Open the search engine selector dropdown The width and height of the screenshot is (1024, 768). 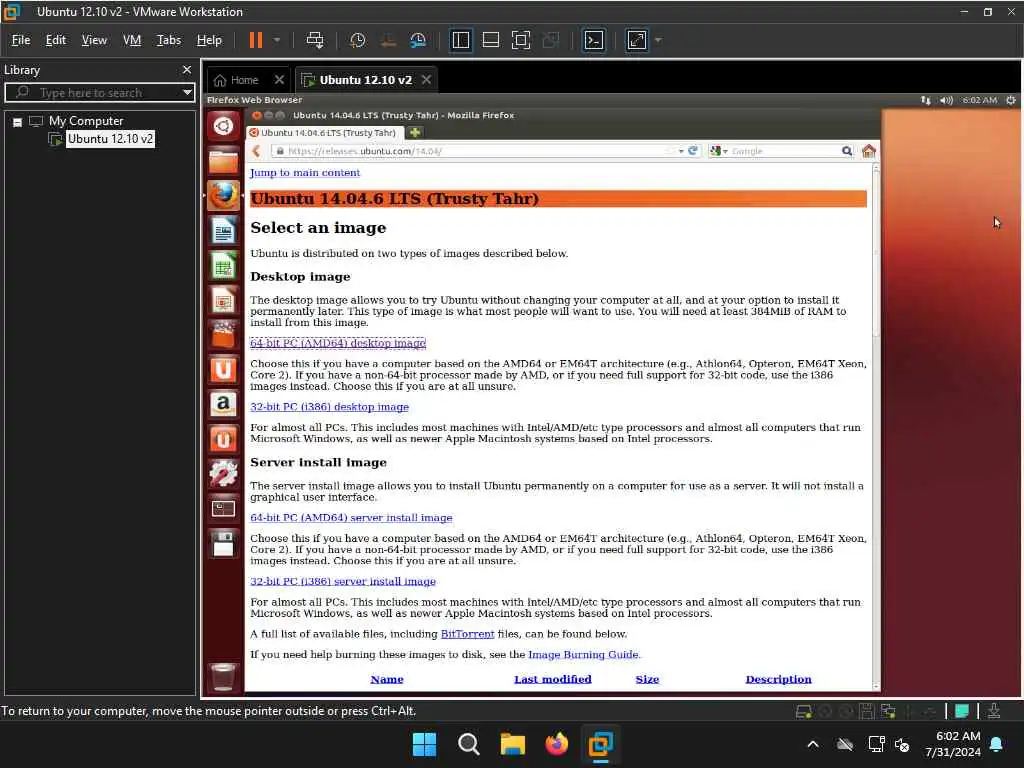pos(719,151)
